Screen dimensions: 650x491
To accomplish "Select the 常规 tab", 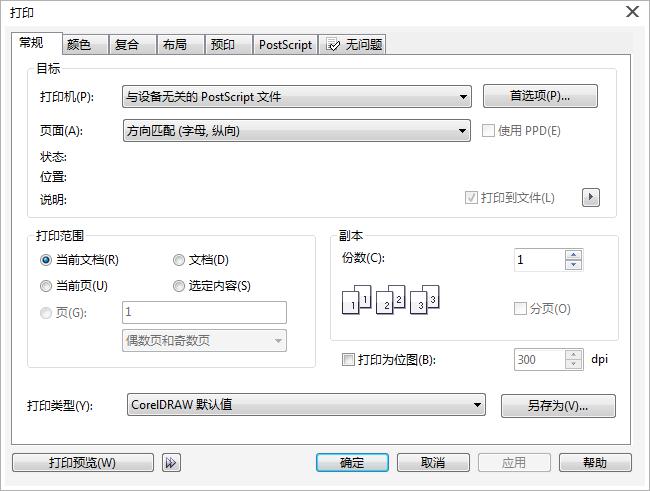I will click(x=37, y=43).
